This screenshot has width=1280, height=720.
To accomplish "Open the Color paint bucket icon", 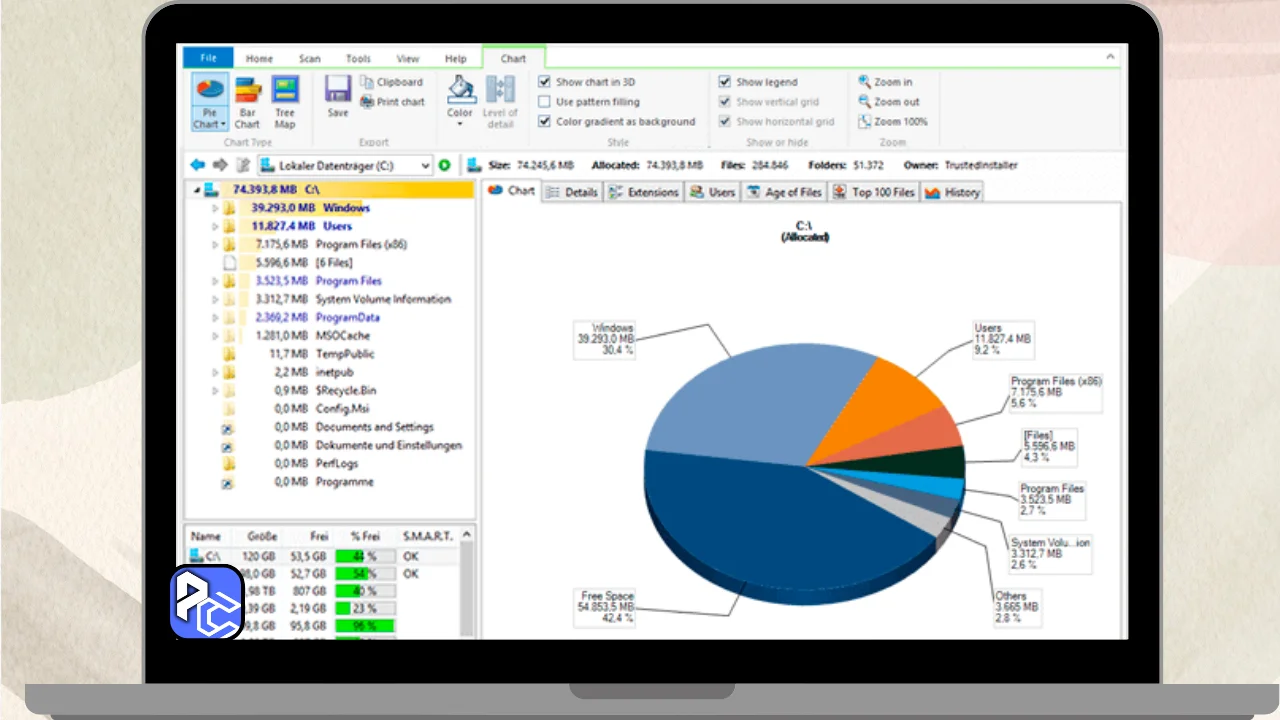I will pyautogui.click(x=460, y=90).
